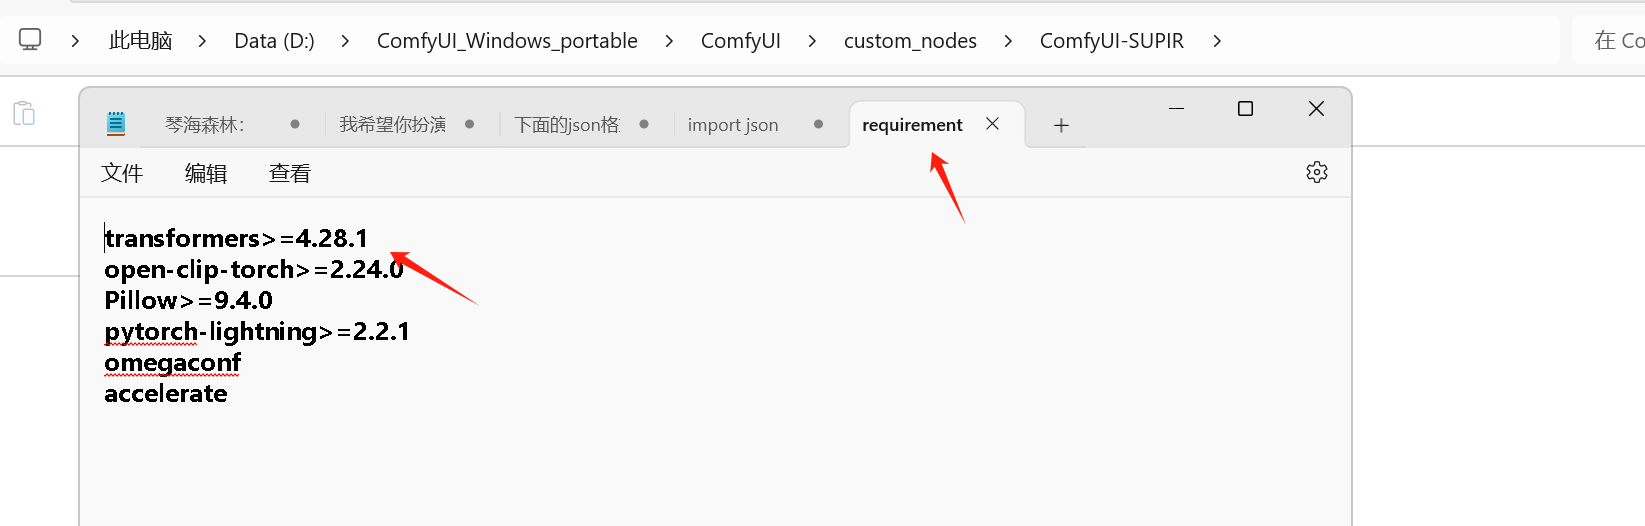Viewport: 1645px width, 526px height.
Task: Navigate to ComfyUI folder in breadcrumb
Action: pos(741,41)
